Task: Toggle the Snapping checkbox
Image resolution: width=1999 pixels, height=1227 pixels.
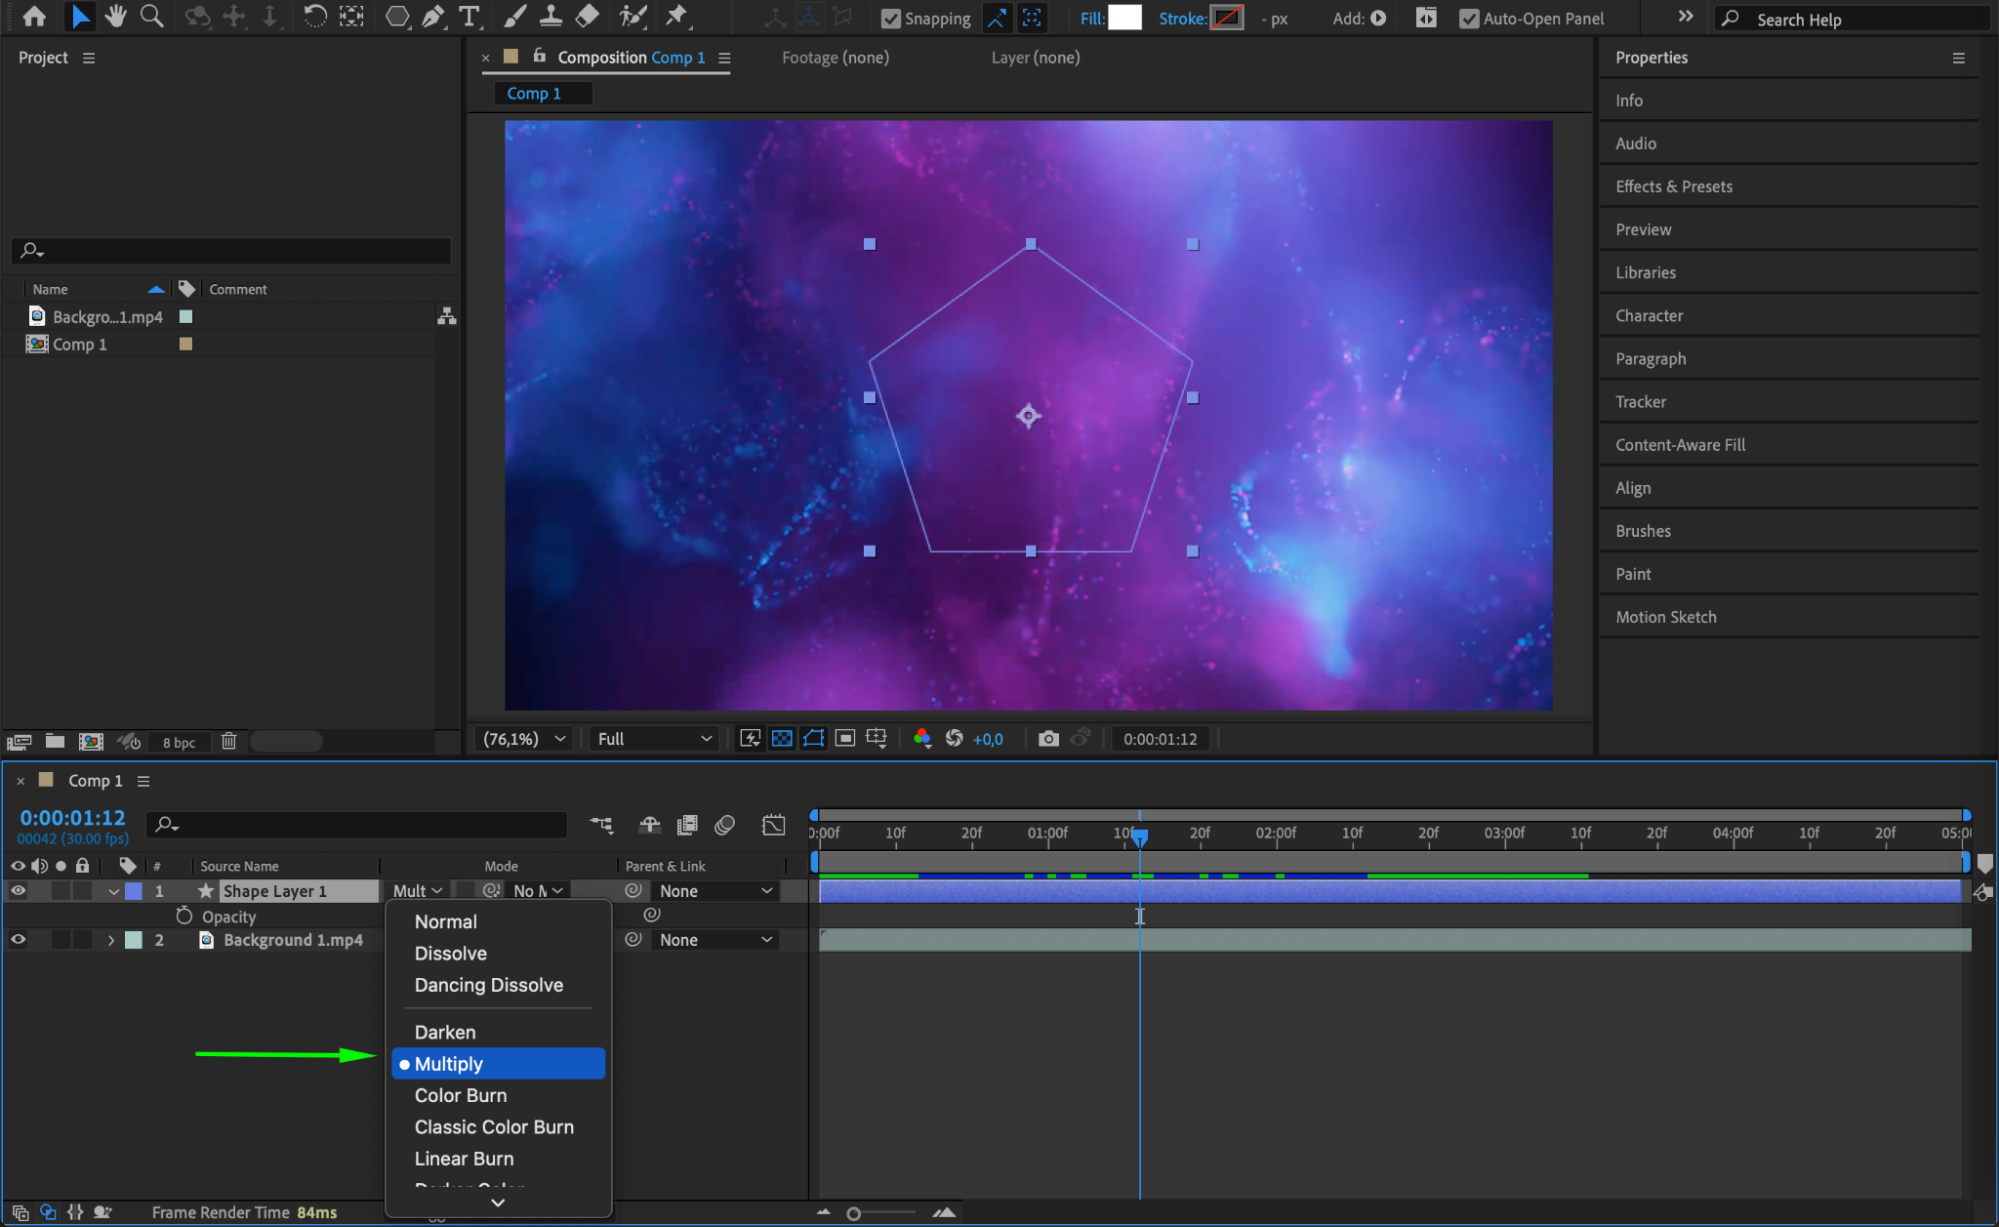Action: click(891, 19)
